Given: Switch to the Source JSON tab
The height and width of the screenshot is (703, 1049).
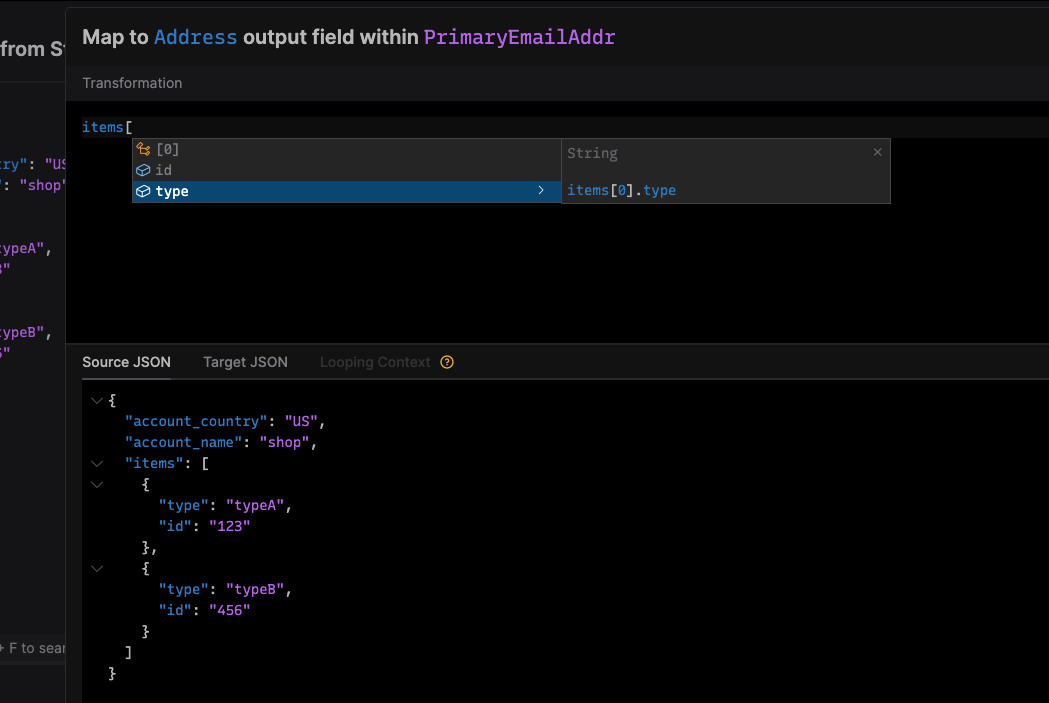Looking at the screenshot, I should [x=126, y=362].
